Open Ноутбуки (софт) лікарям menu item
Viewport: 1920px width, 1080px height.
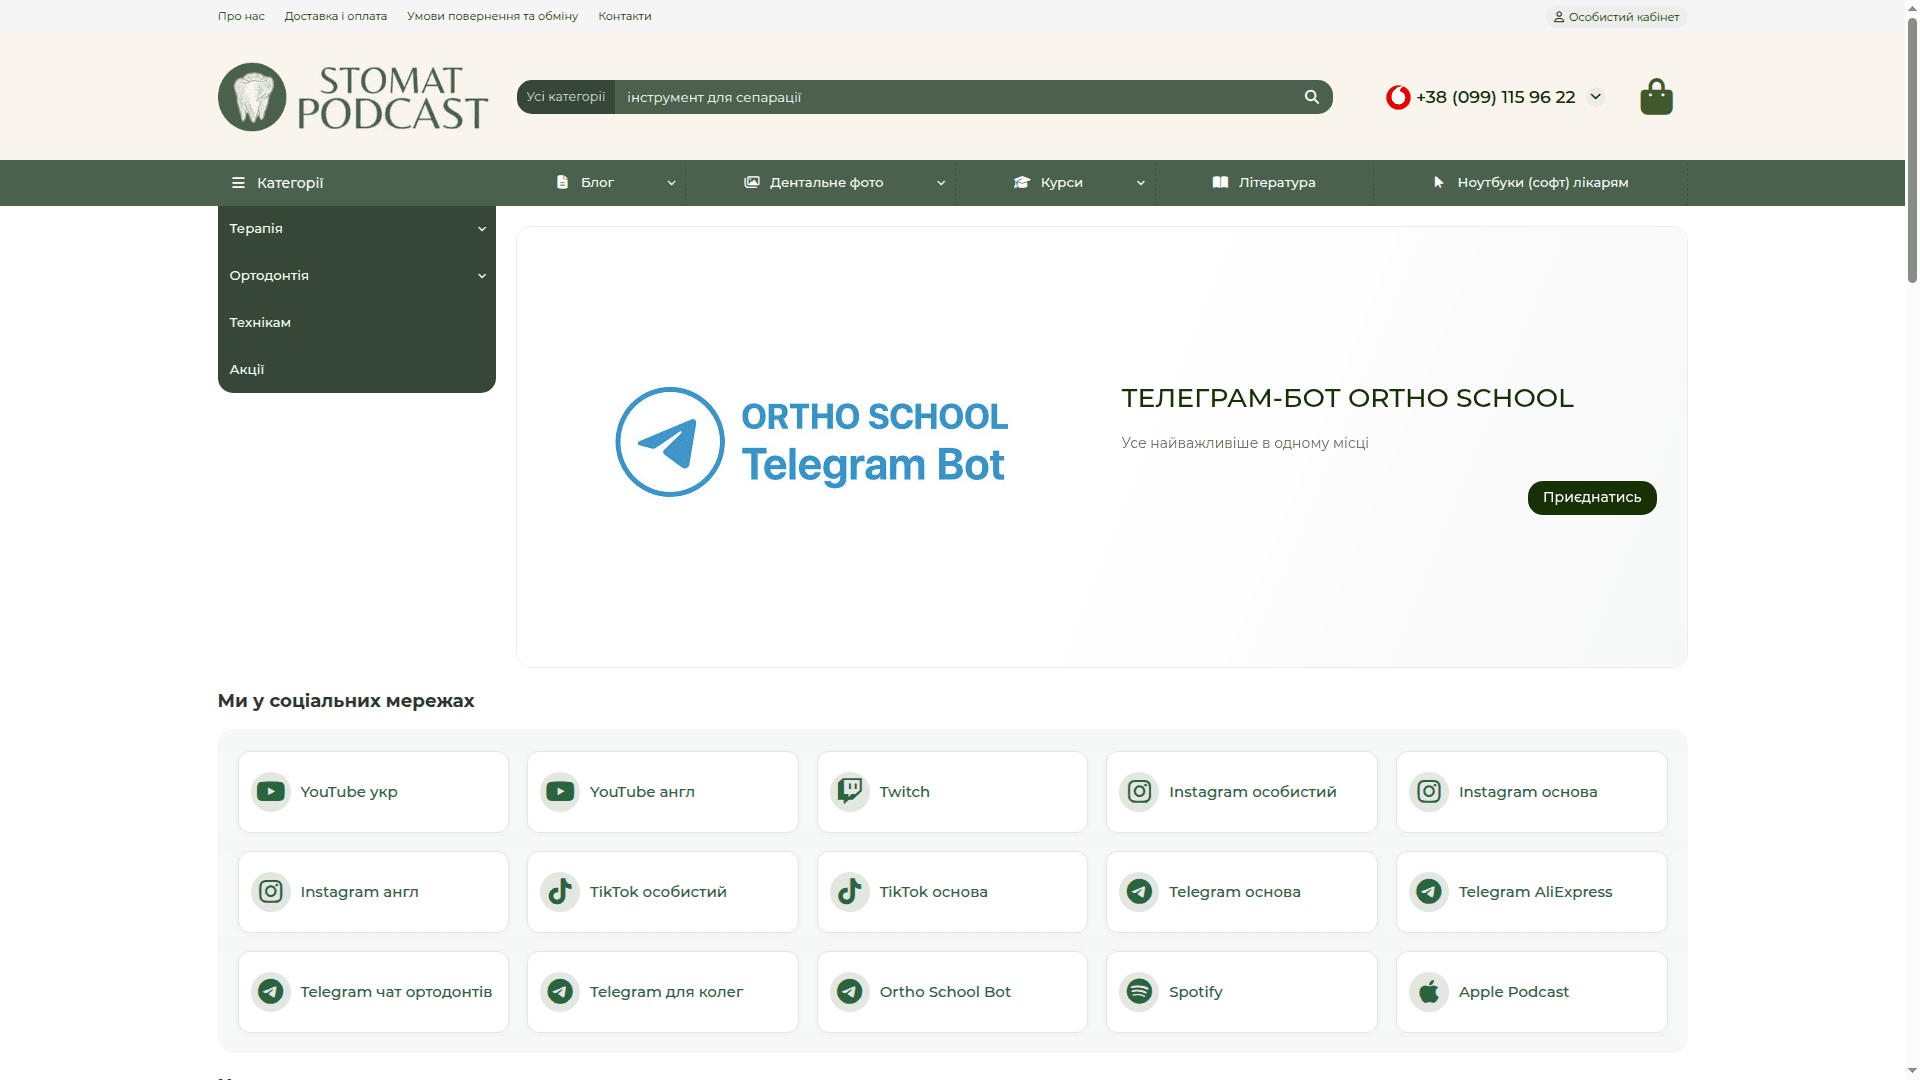[1542, 183]
